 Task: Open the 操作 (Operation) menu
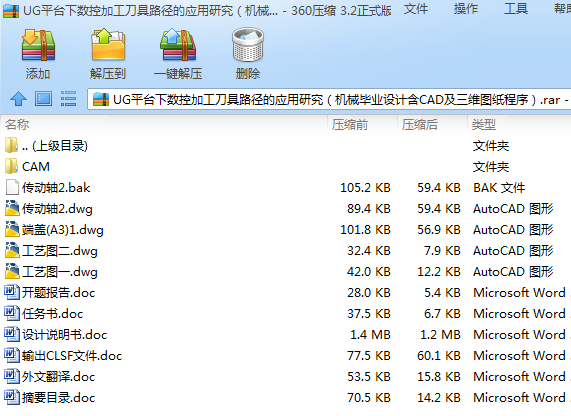coord(466,9)
